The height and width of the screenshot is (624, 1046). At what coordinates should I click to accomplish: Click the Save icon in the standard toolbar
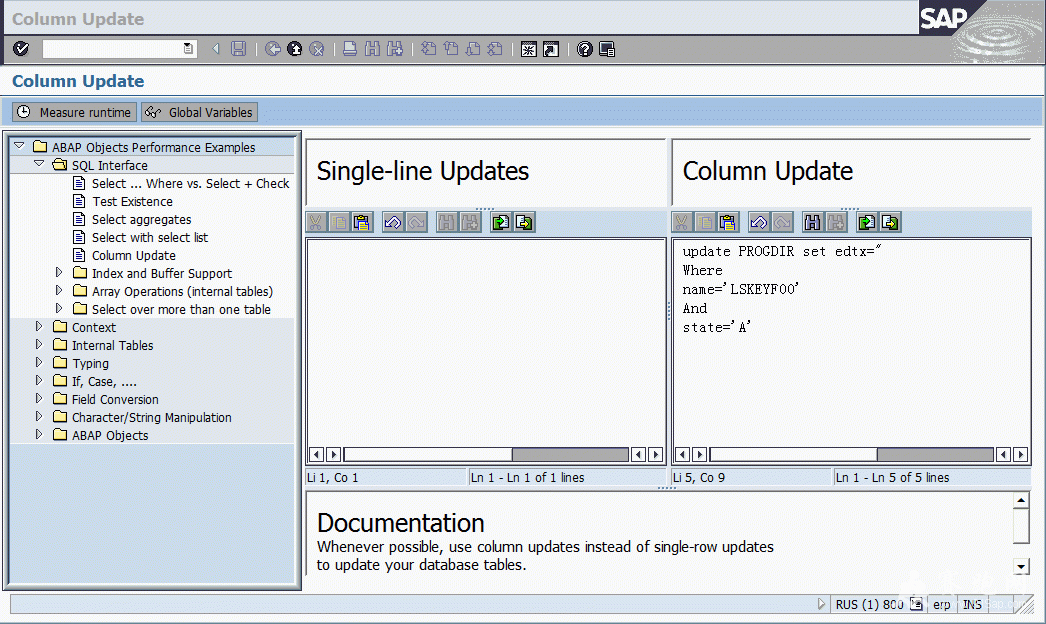point(238,49)
